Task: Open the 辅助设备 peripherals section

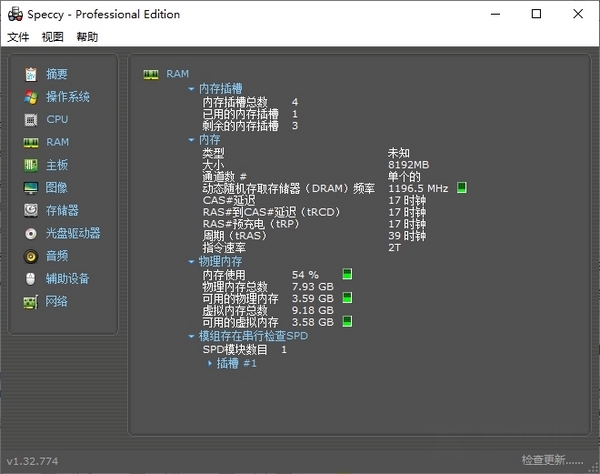Action: (x=67, y=279)
